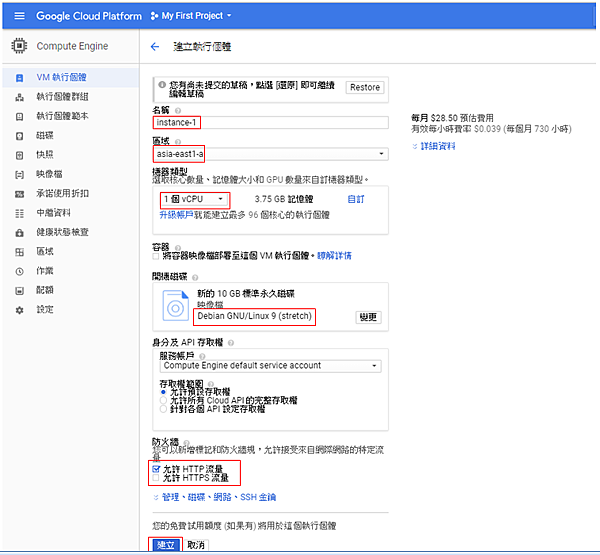Click the Google Cloud Platform logo text
Viewport: 600px width, 555px height.
point(89,16)
